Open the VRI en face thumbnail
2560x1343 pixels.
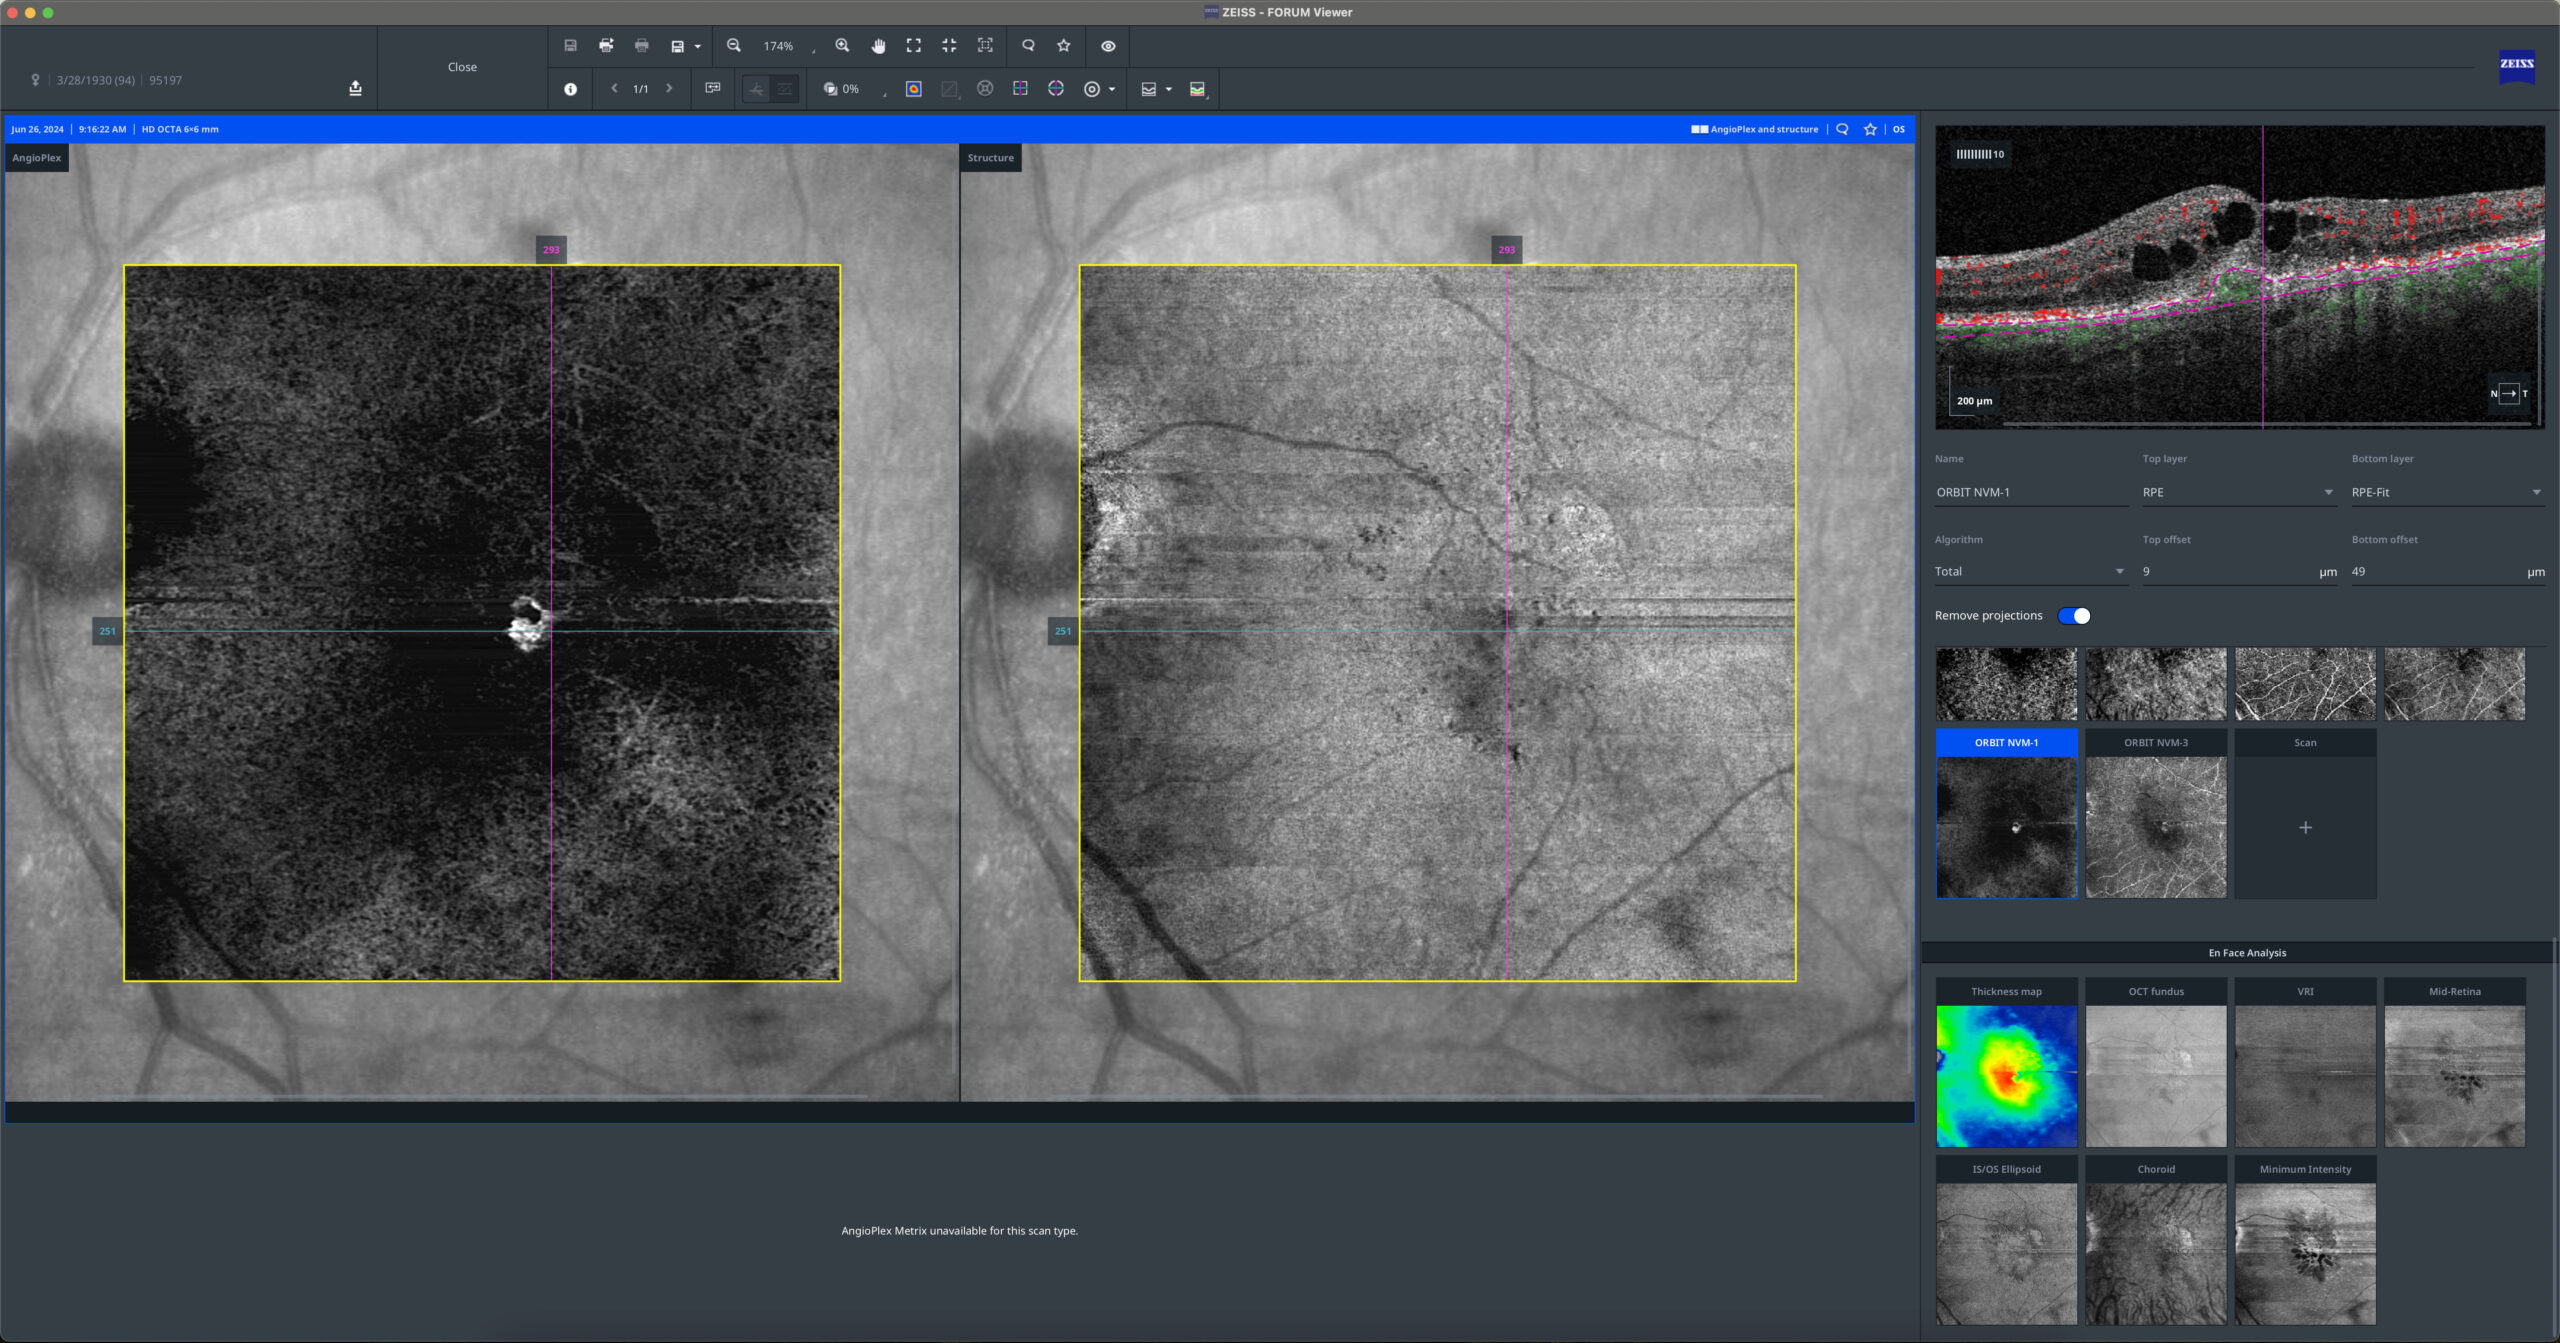2305,1064
